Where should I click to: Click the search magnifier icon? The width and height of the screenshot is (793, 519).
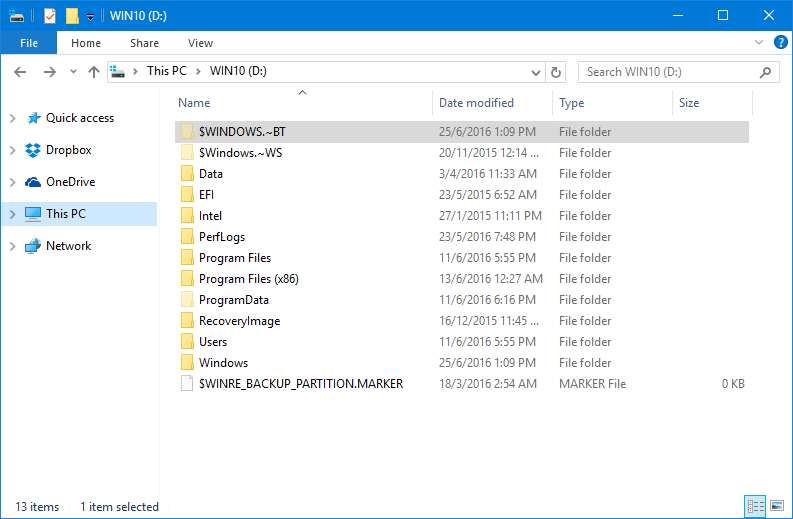(x=765, y=72)
